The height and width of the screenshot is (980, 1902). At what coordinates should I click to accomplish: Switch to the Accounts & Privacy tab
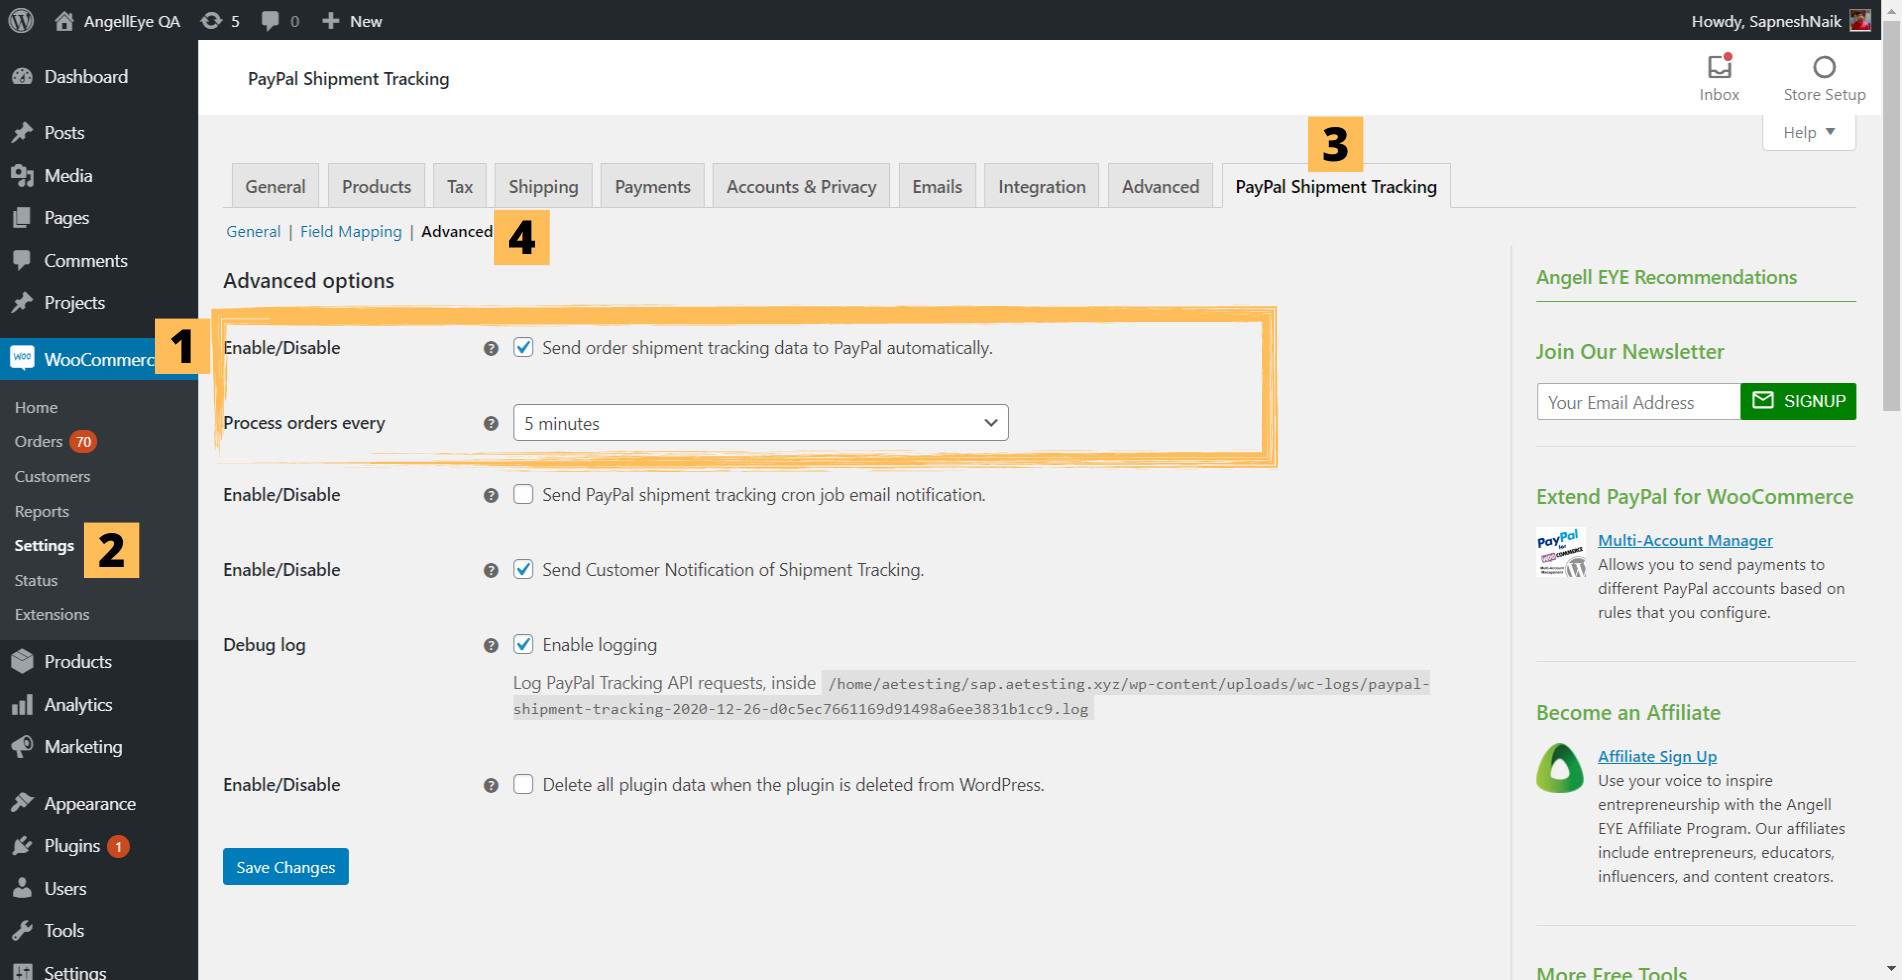[x=801, y=186]
